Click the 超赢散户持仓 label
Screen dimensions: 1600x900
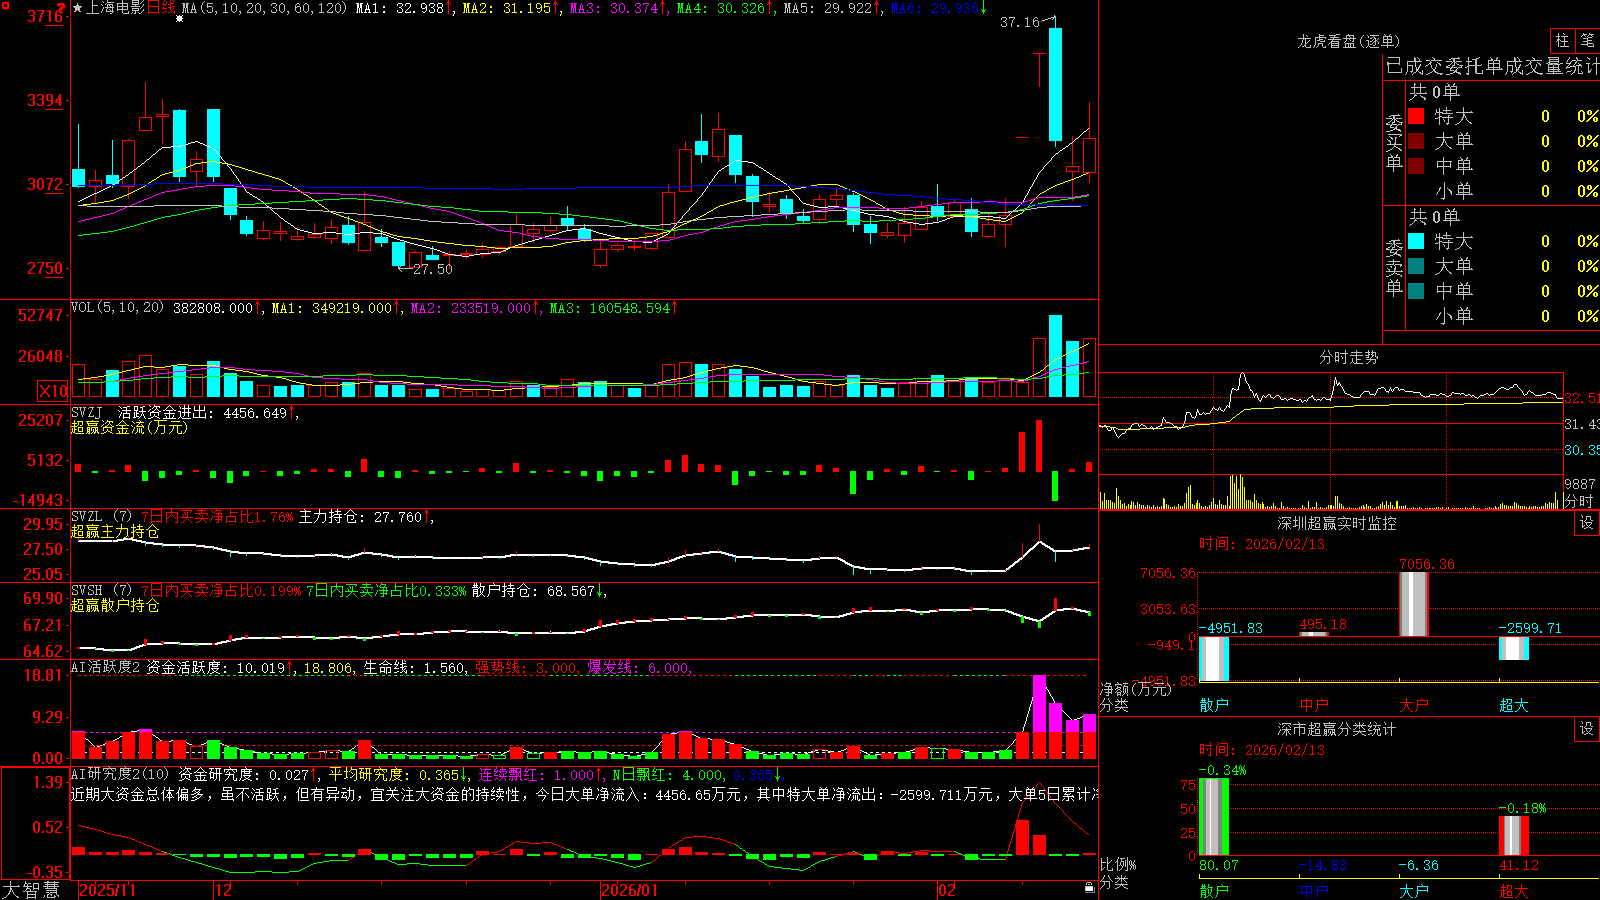click(x=115, y=605)
